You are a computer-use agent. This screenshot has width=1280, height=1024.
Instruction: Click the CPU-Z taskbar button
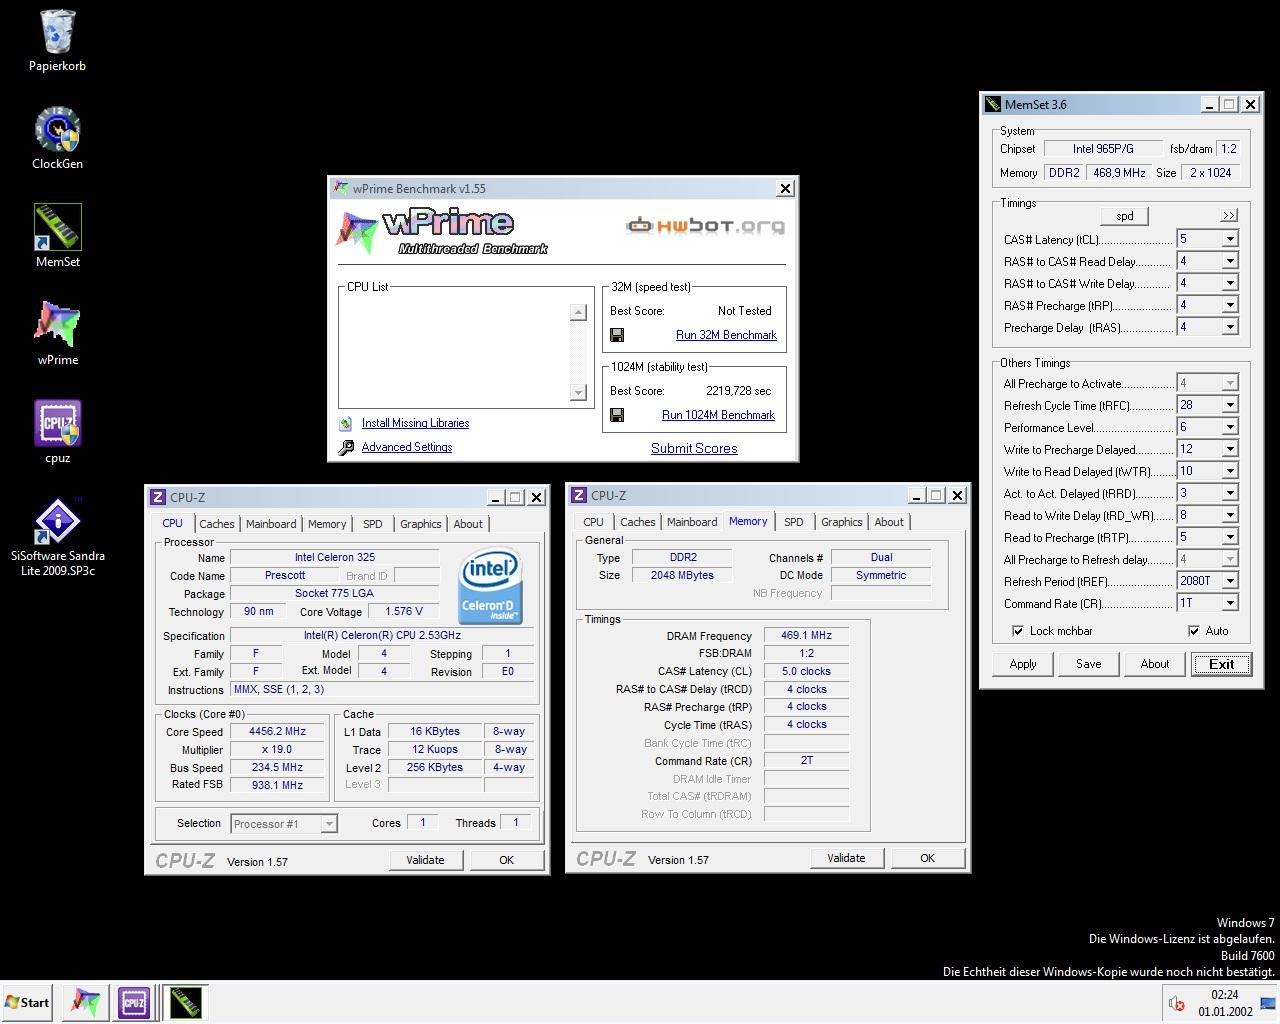click(134, 1002)
